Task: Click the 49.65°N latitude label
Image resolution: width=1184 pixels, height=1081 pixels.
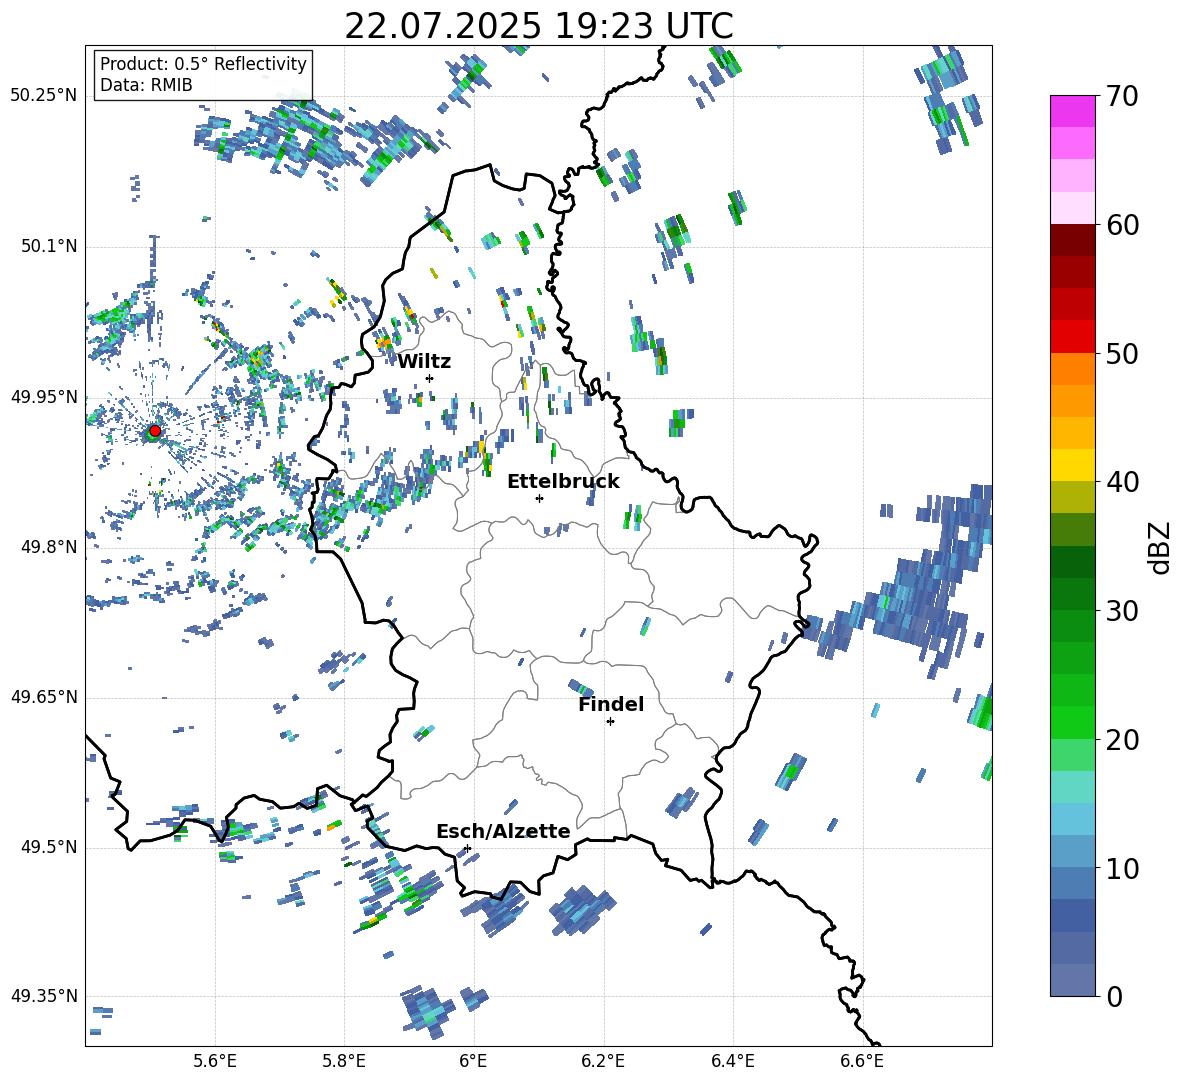Action: (44, 697)
